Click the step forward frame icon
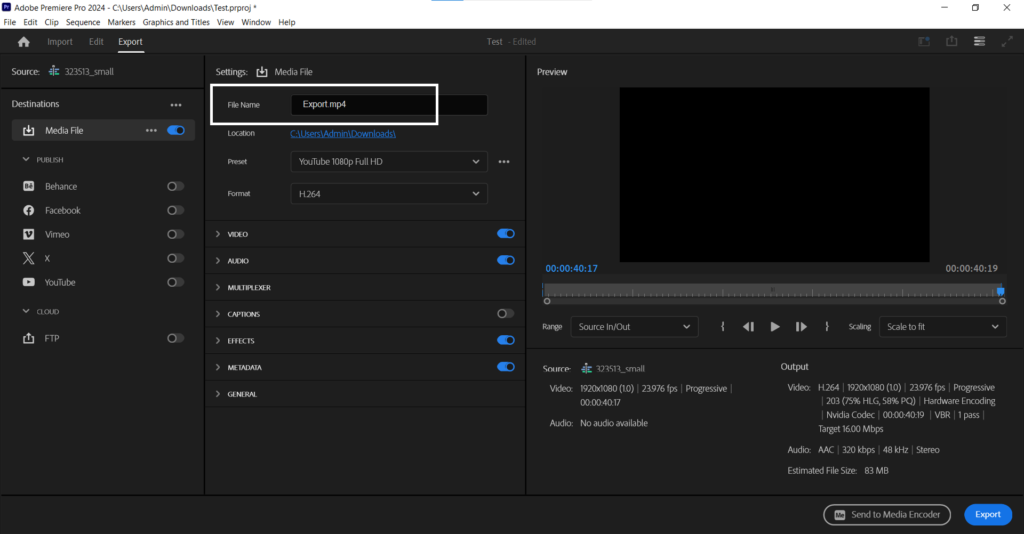 coord(801,327)
